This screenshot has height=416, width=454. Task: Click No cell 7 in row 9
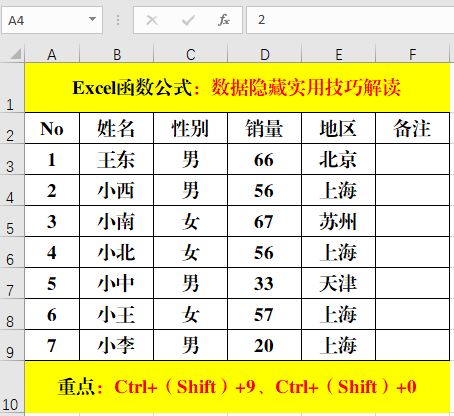tap(52, 345)
